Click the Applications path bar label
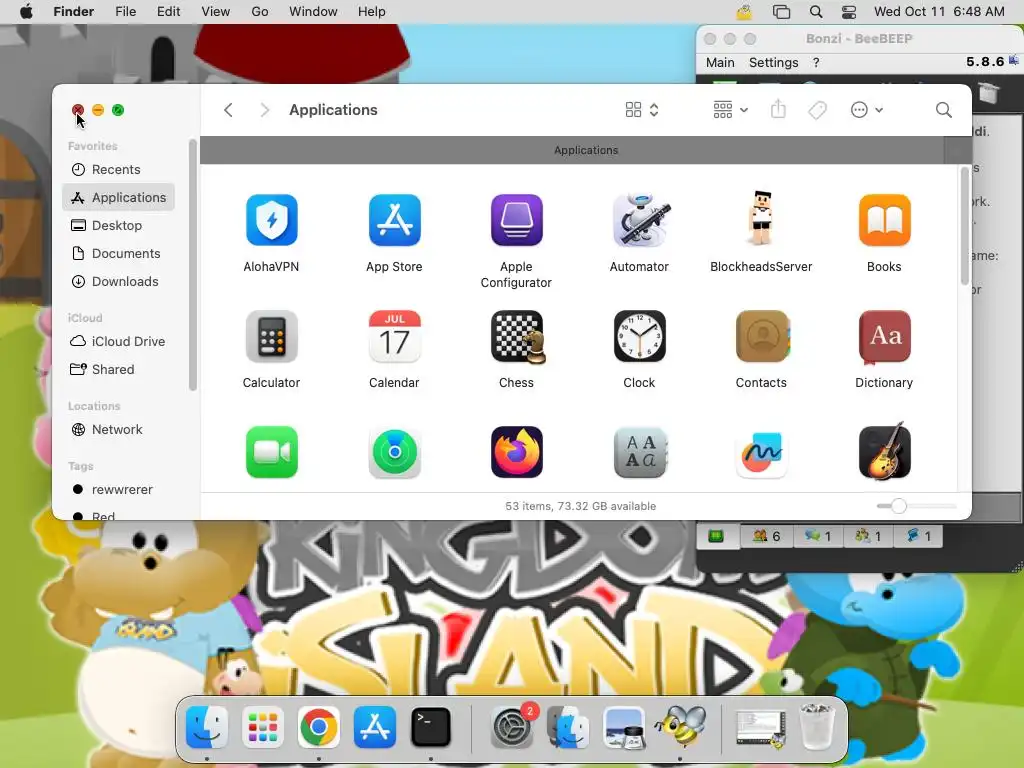 pyautogui.click(x=586, y=150)
